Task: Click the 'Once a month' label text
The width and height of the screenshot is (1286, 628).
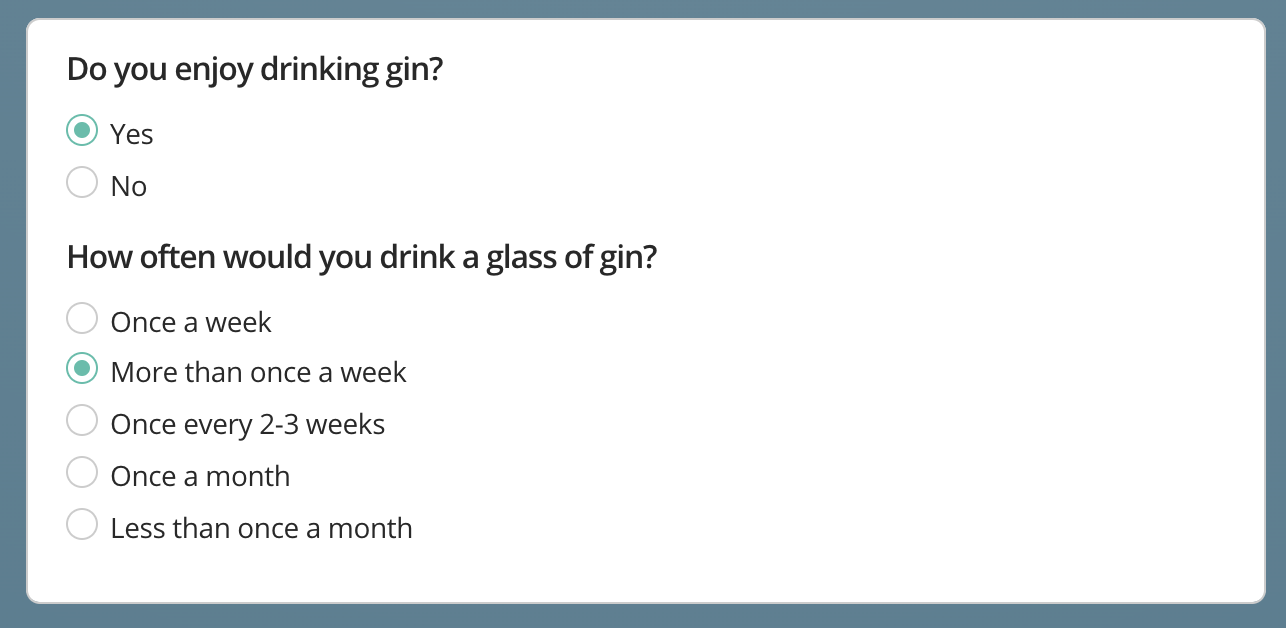Action: (x=200, y=477)
